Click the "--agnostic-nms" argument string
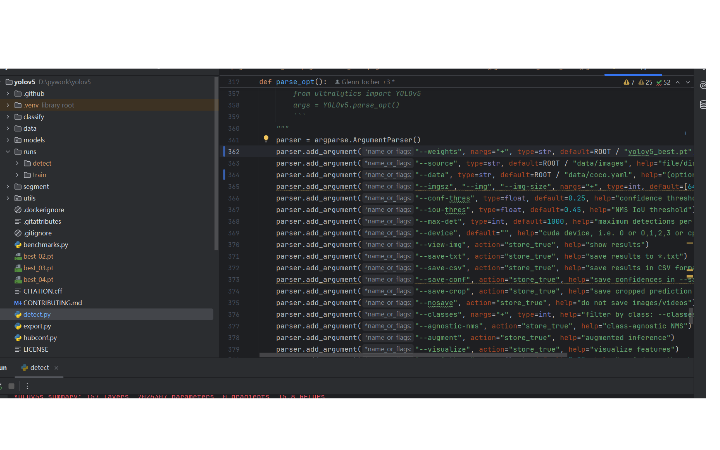This screenshot has width=720, height=450. pyautogui.click(x=450, y=326)
